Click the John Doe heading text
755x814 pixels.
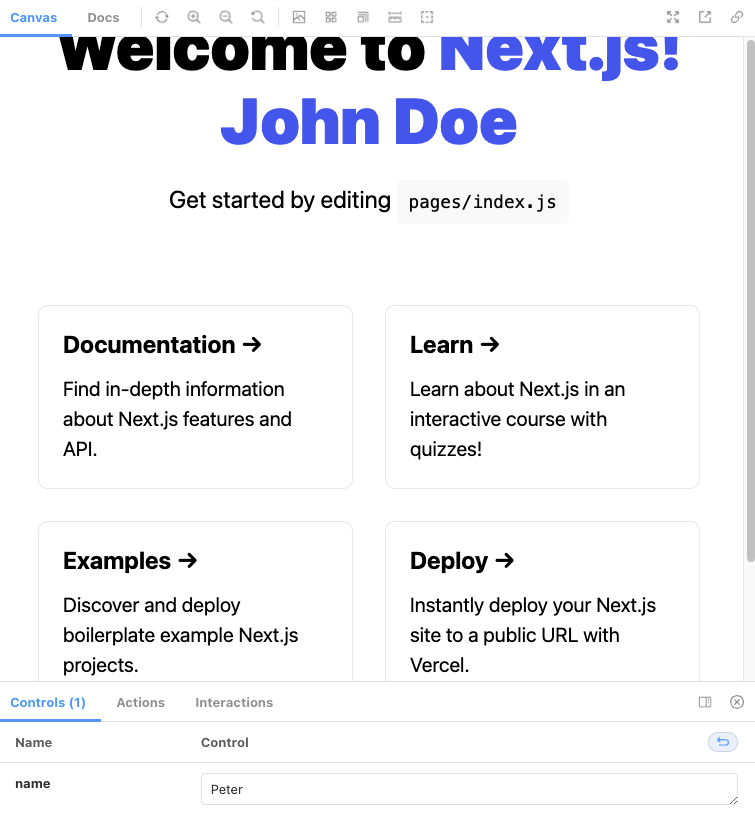pyautogui.click(x=369, y=123)
